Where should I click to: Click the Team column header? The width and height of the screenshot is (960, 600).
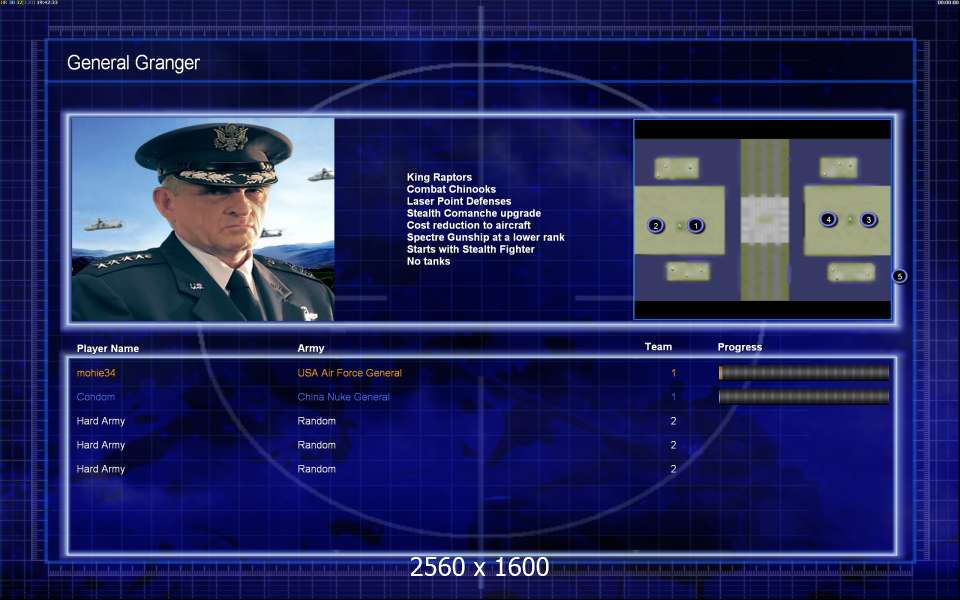(658, 347)
